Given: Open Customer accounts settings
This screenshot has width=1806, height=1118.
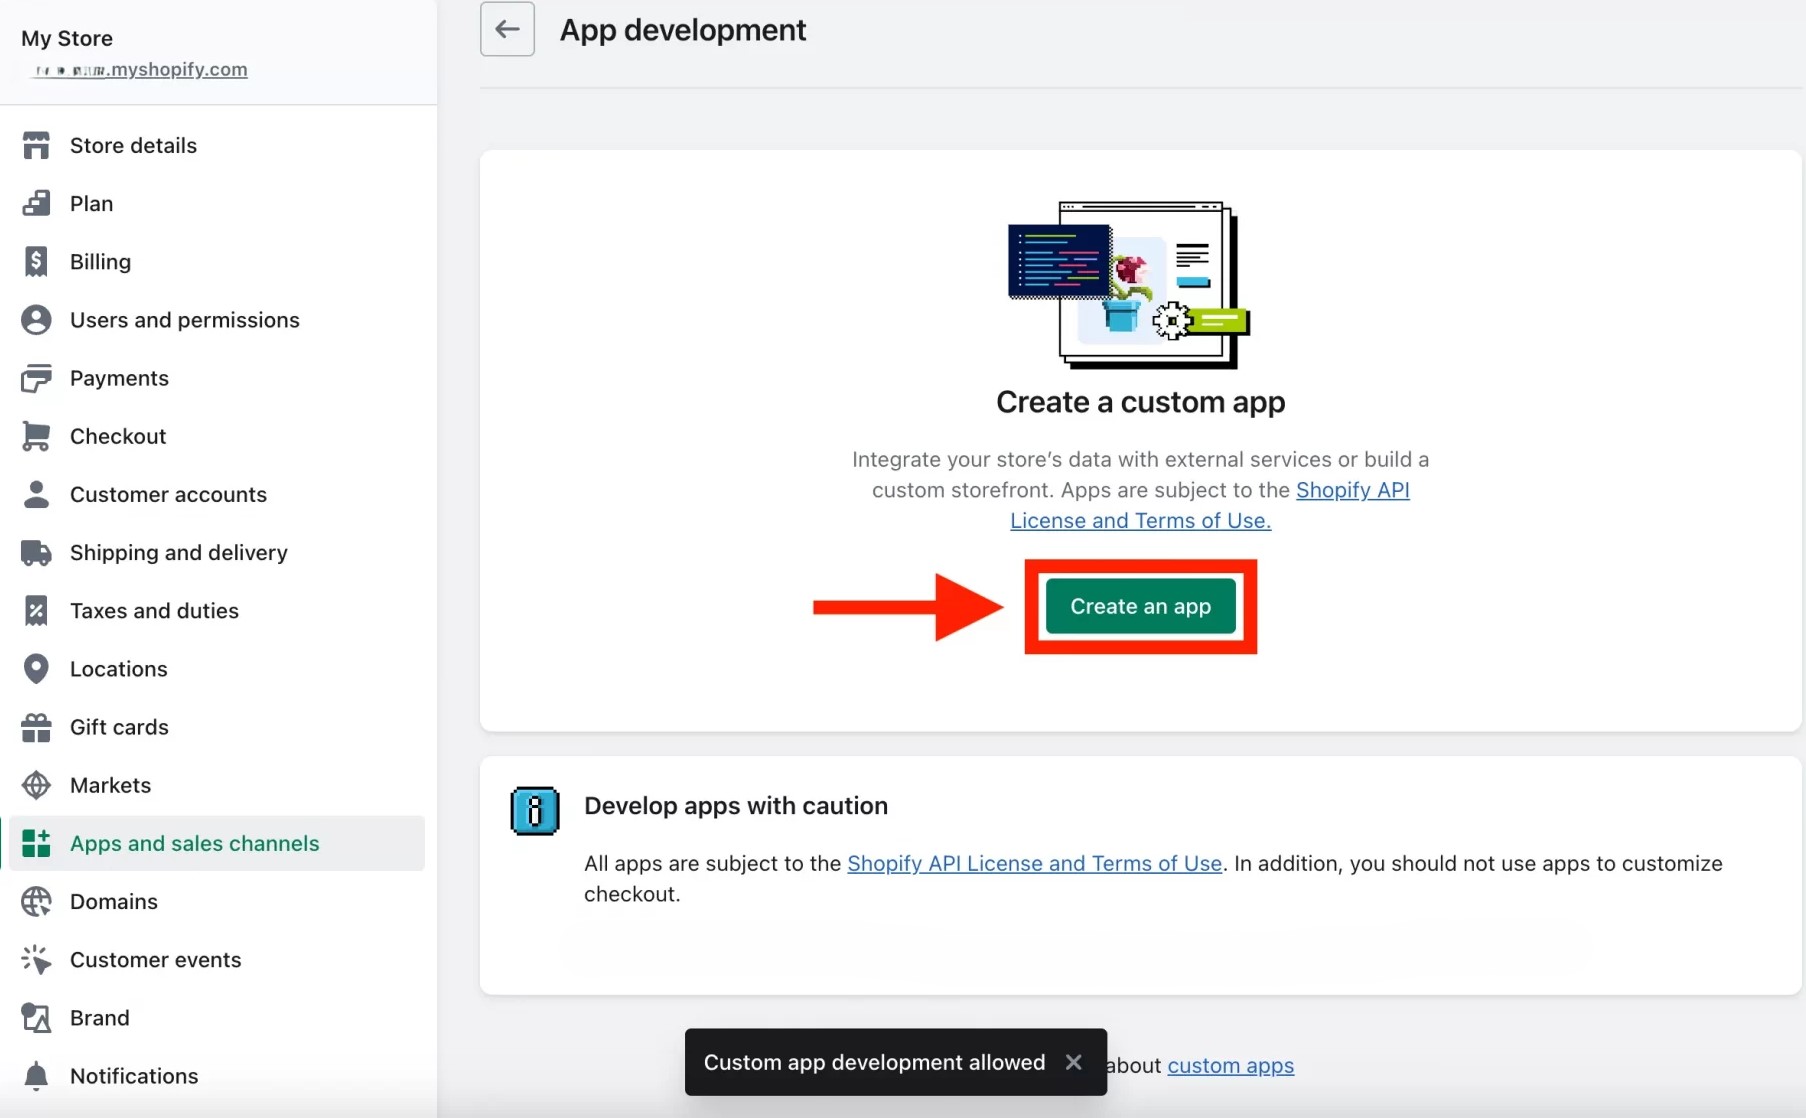Looking at the screenshot, I should click(x=217, y=494).
